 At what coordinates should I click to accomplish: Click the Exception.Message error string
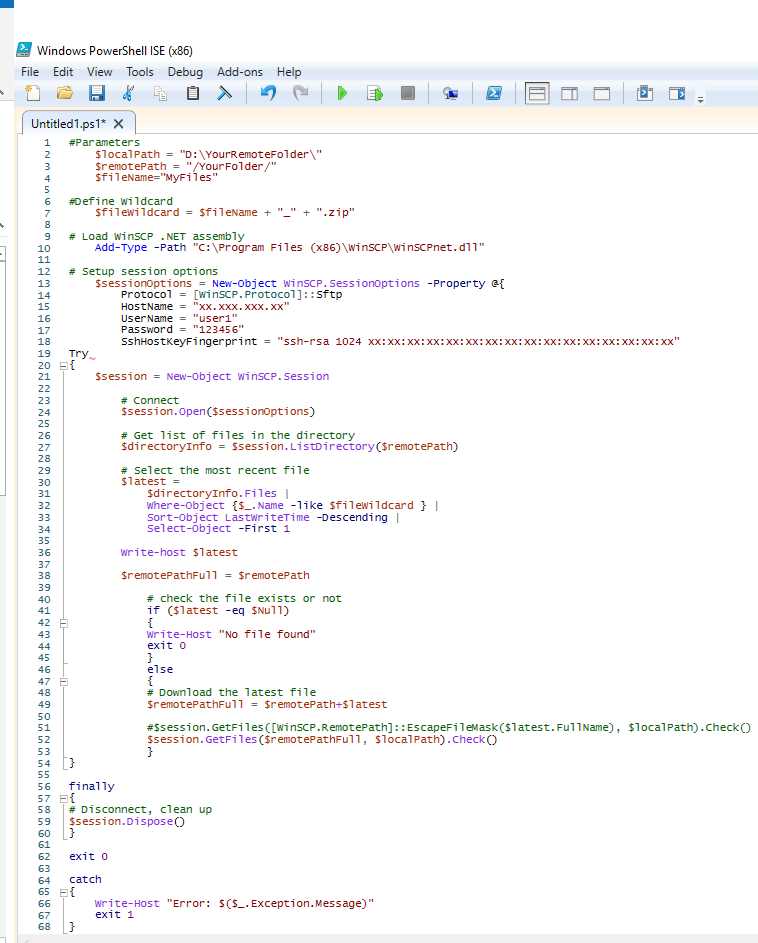click(x=270, y=904)
